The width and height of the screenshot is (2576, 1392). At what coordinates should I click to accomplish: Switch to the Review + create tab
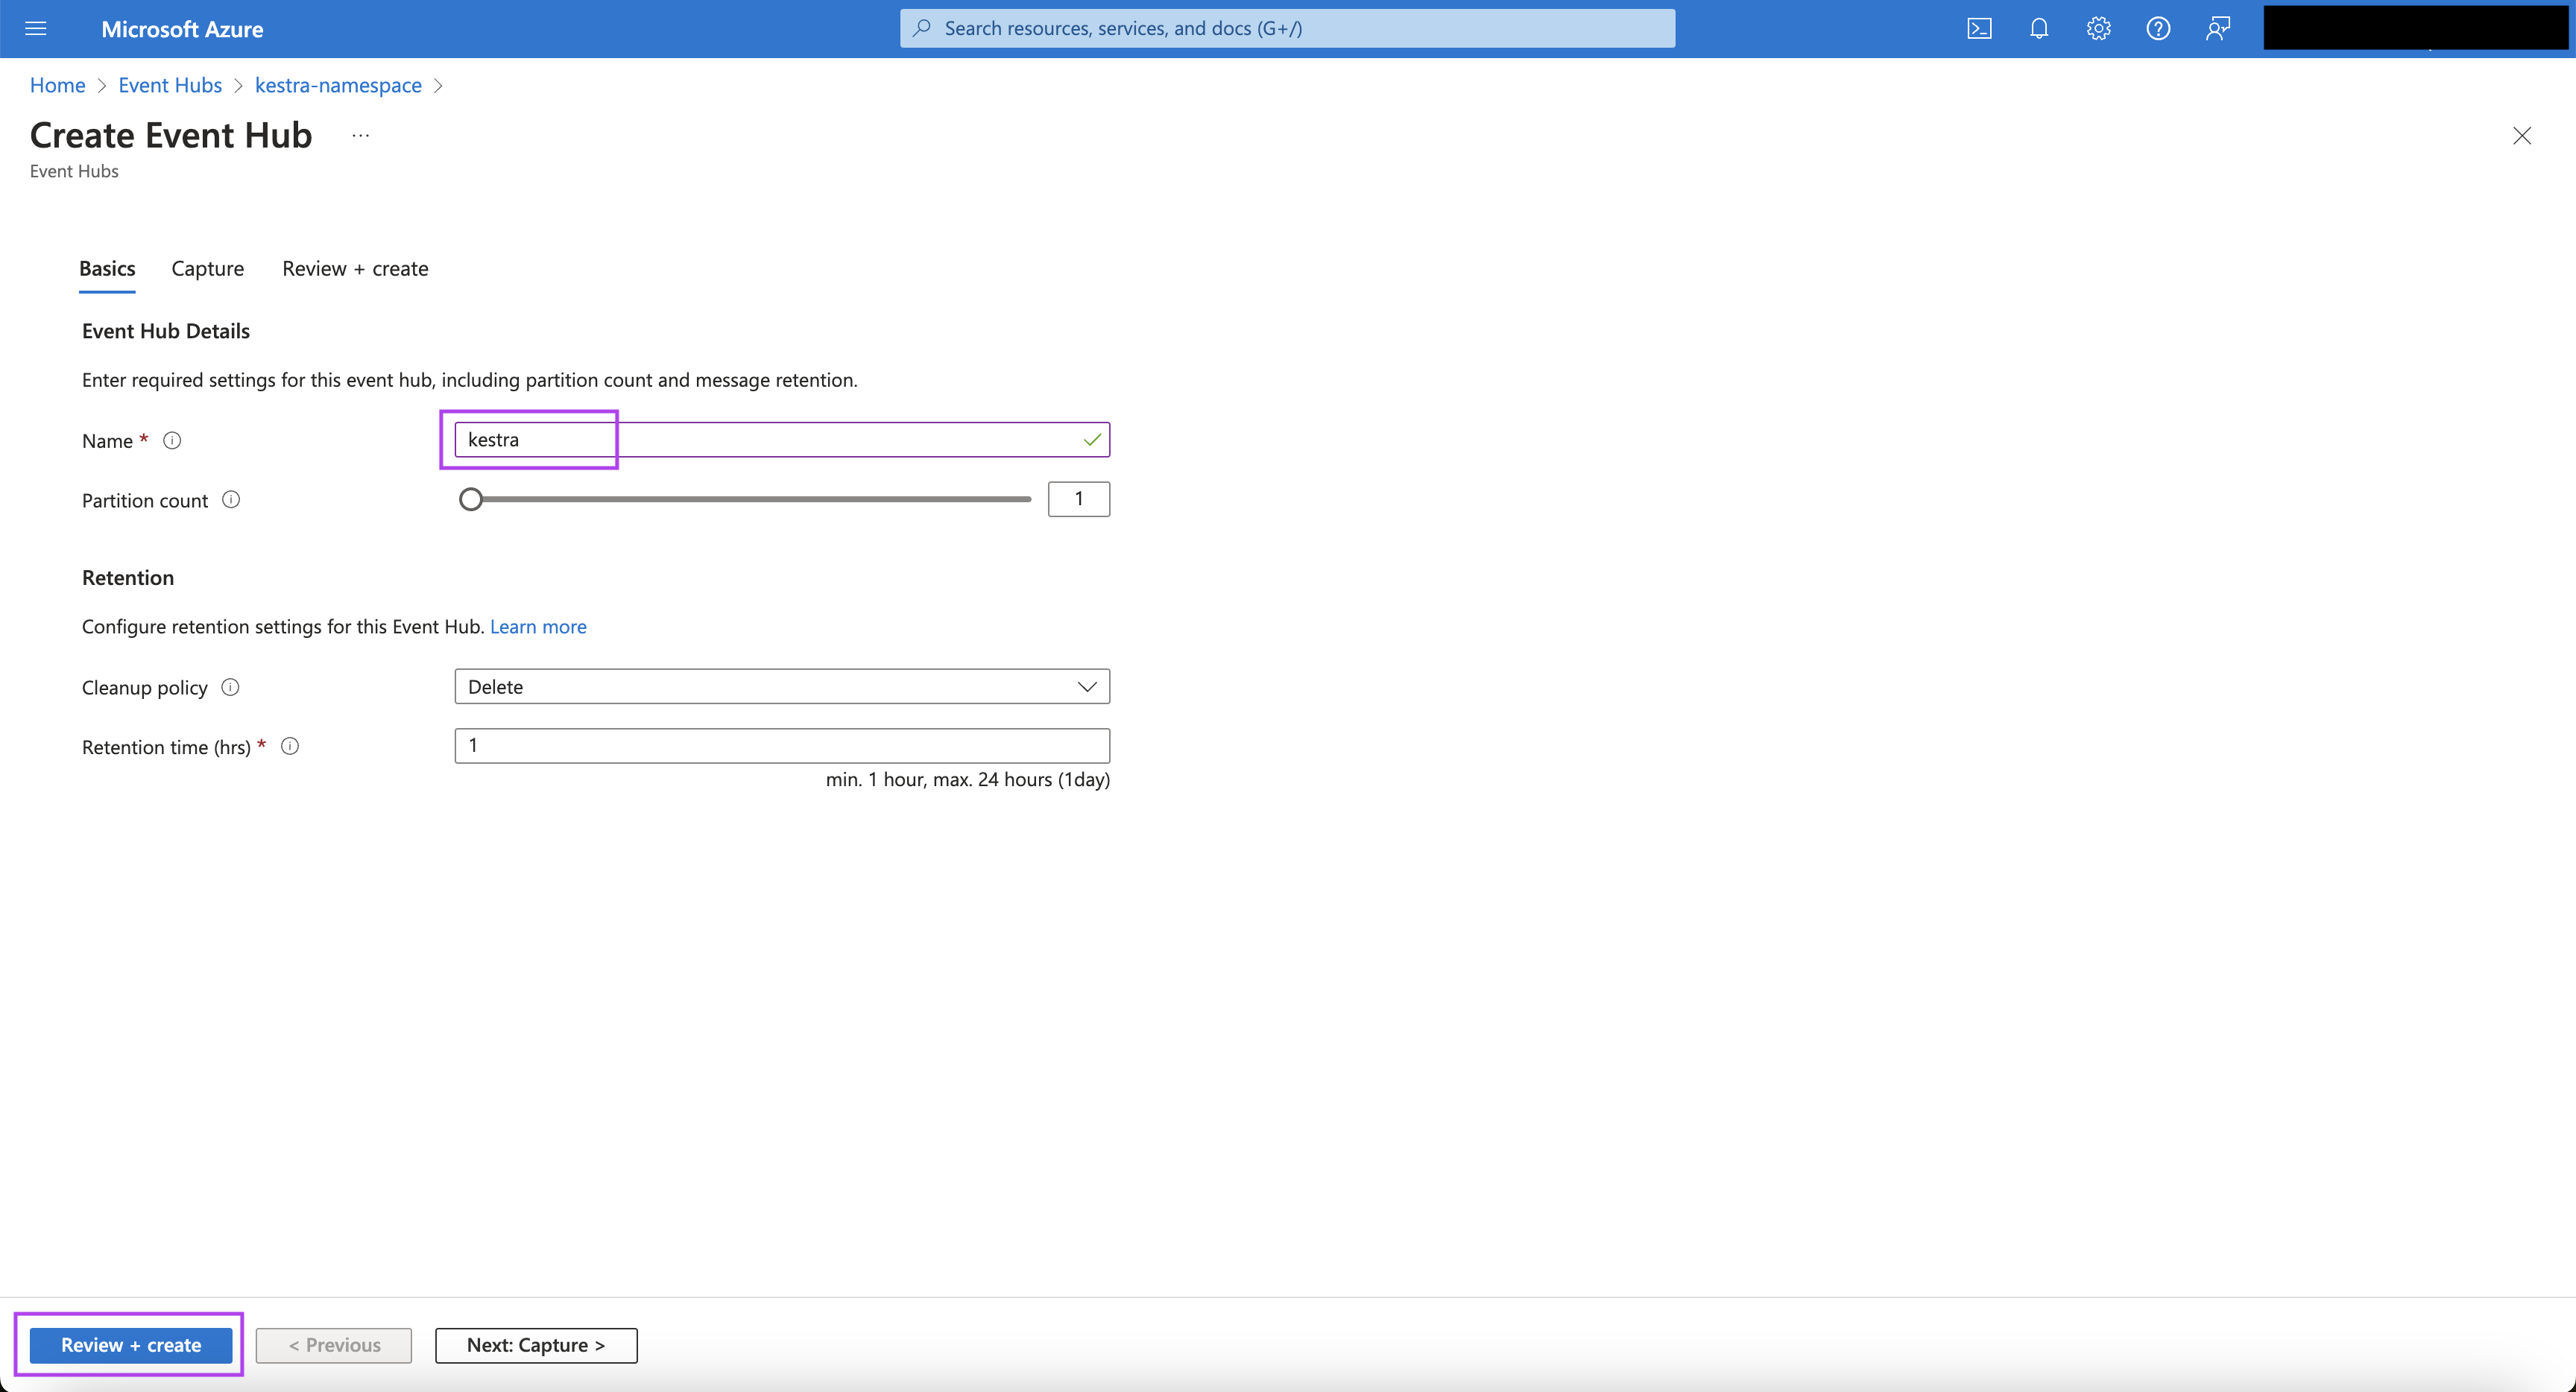(x=355, y=269)
